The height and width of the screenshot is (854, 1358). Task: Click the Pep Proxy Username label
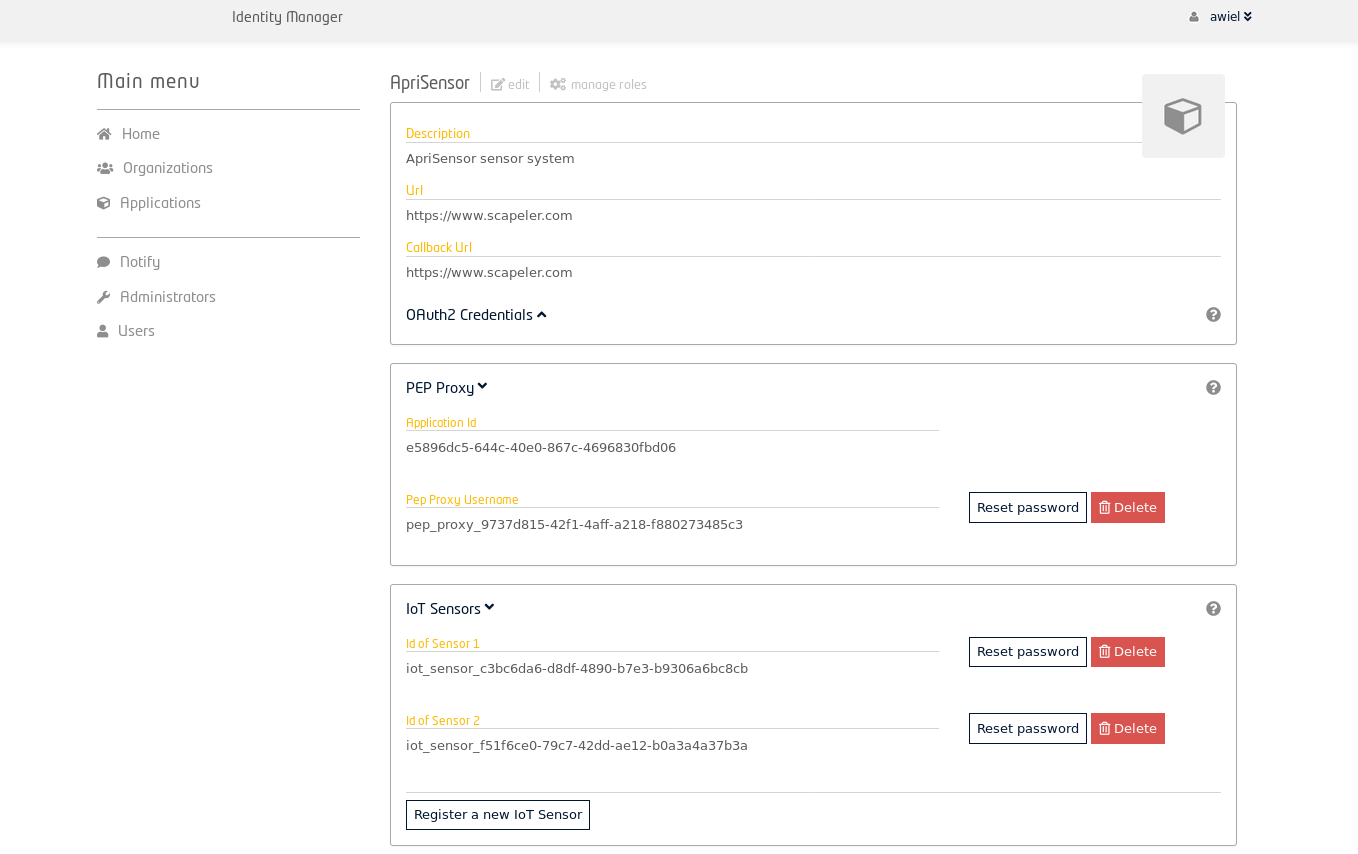point(462,500)
